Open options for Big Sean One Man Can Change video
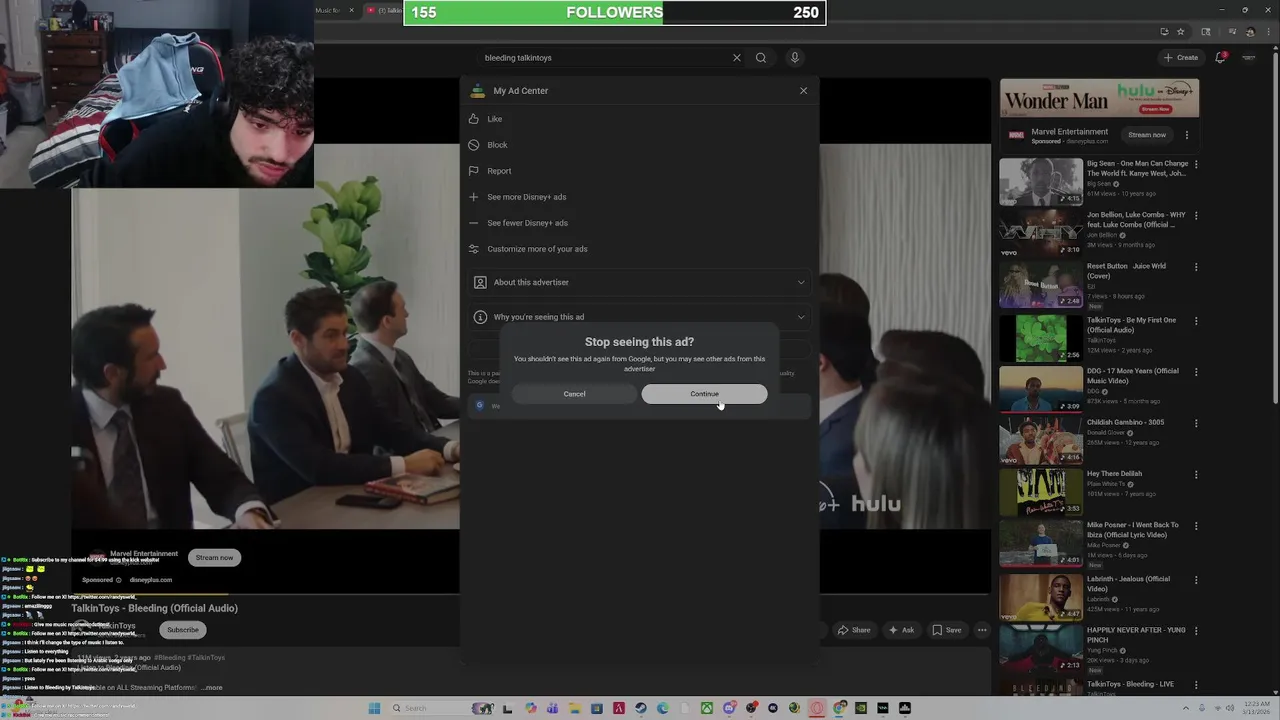The image size is (1280, 720). 1196,164
